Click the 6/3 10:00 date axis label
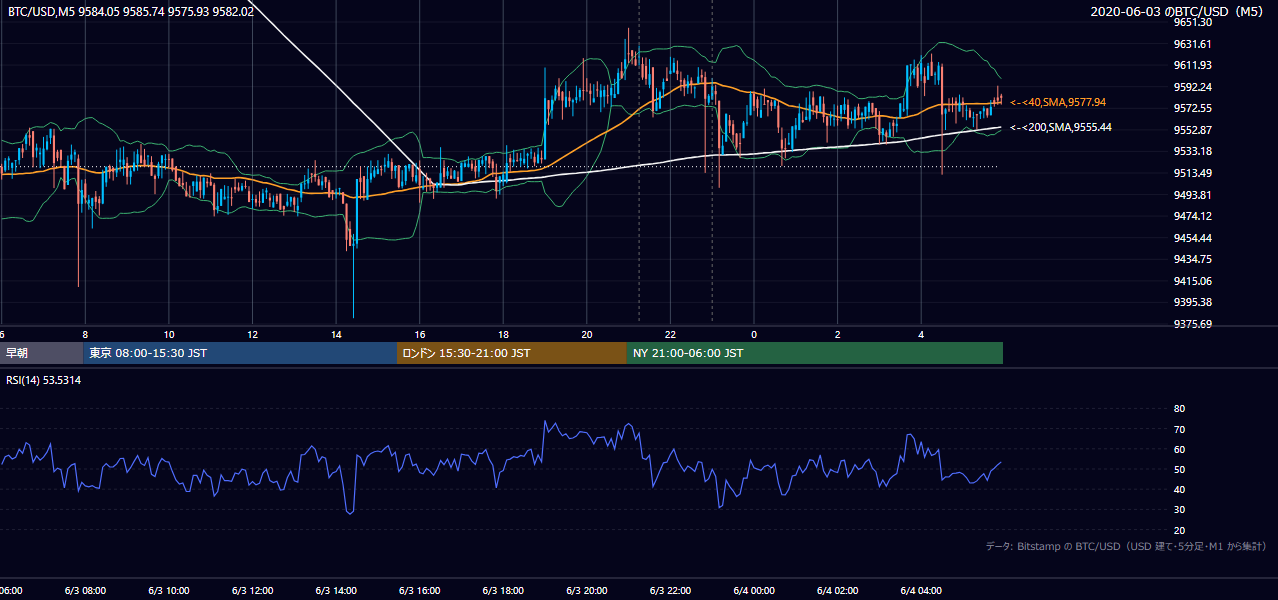 169,590
